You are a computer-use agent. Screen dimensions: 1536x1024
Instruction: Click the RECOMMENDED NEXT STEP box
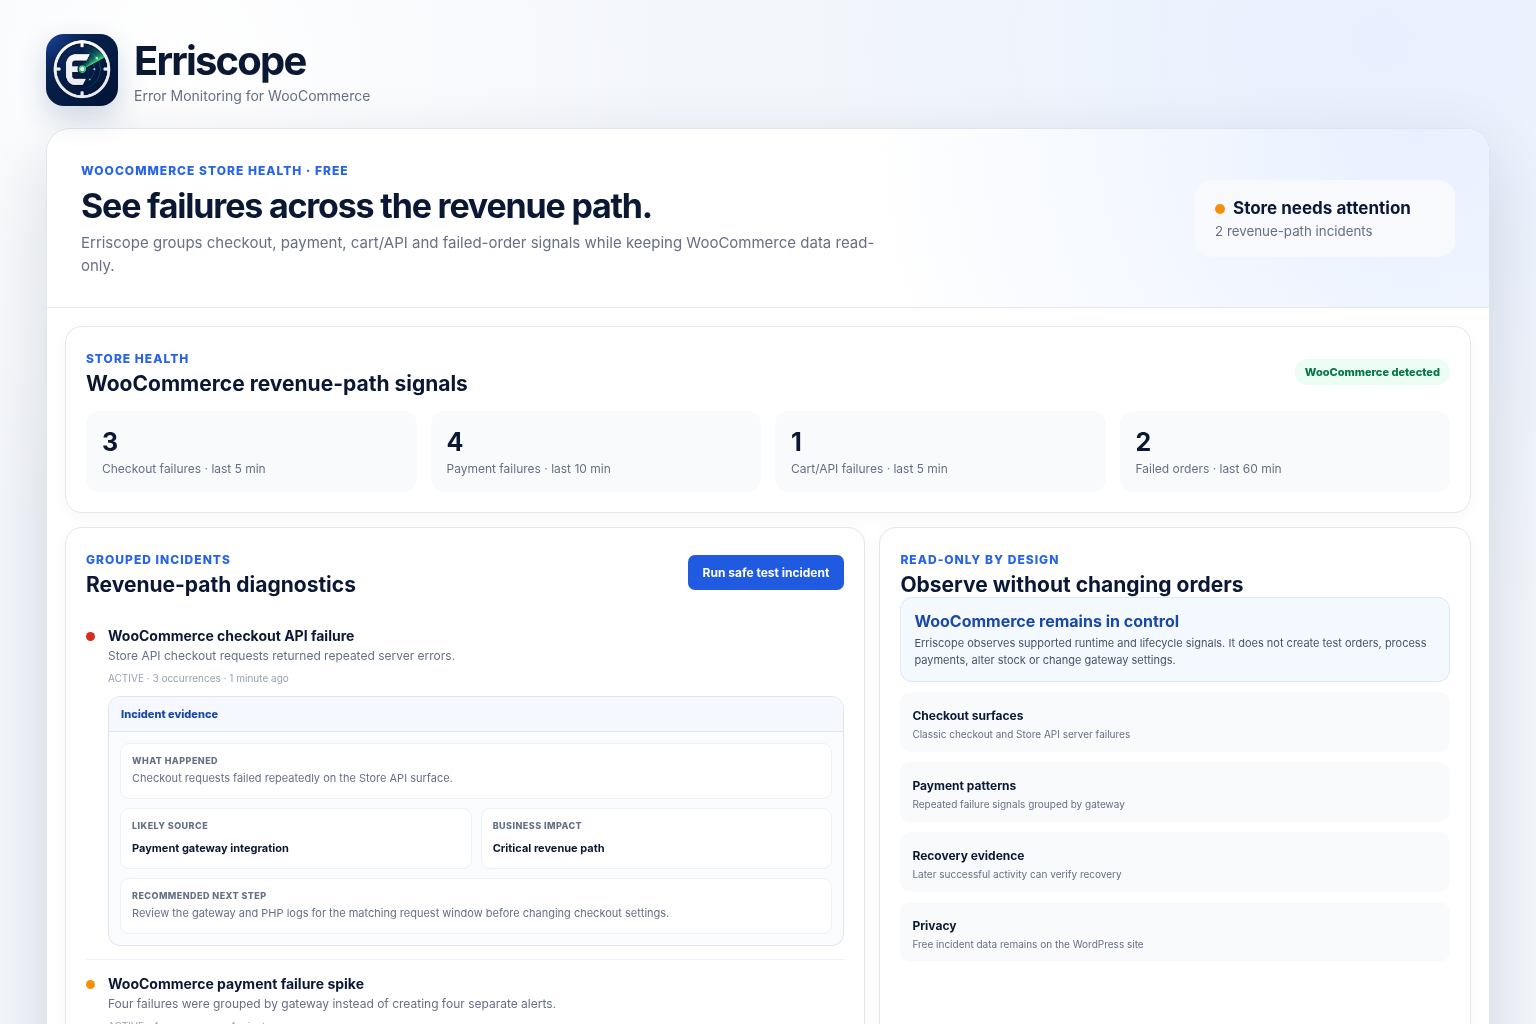click(476, 906)
